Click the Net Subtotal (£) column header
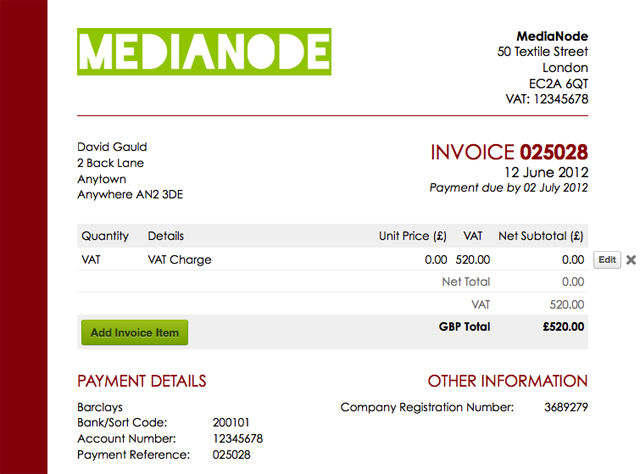 click(541, 236)
